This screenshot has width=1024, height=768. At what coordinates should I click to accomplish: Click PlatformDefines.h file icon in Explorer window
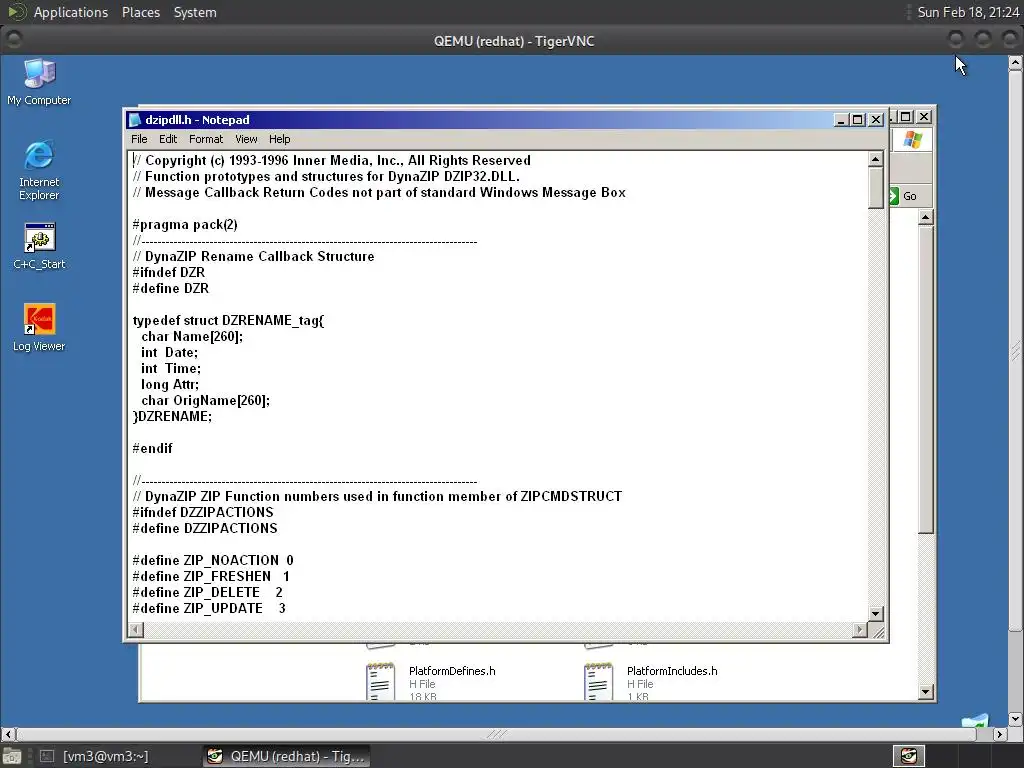click(x=381, y=680)
